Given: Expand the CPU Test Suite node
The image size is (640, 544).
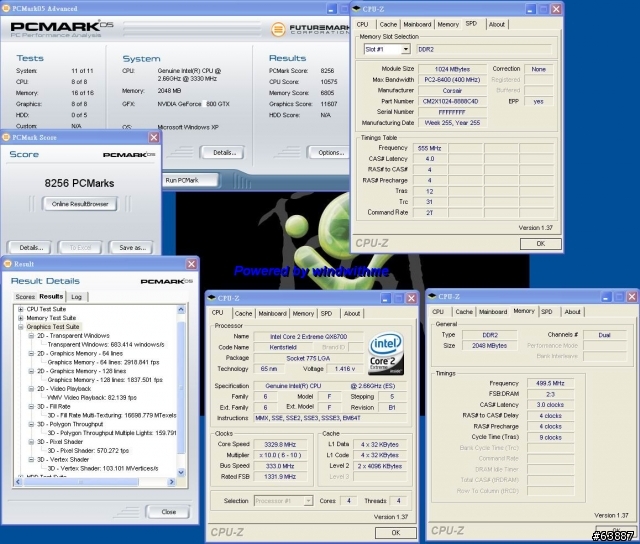Looking at the screenshot, I should (20, 309).
